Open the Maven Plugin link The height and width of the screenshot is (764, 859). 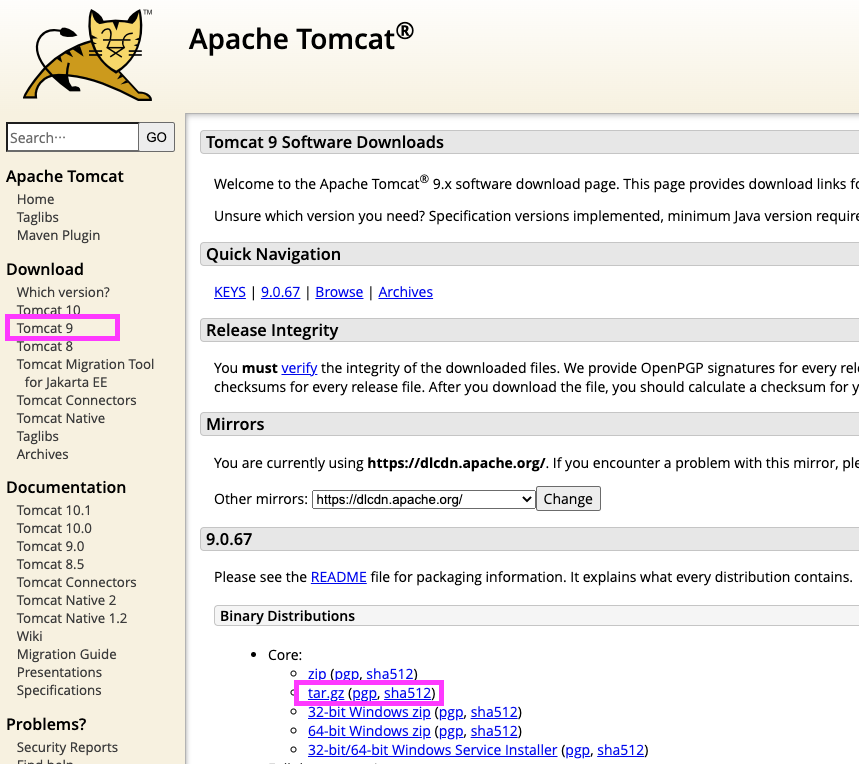(58, 235)
